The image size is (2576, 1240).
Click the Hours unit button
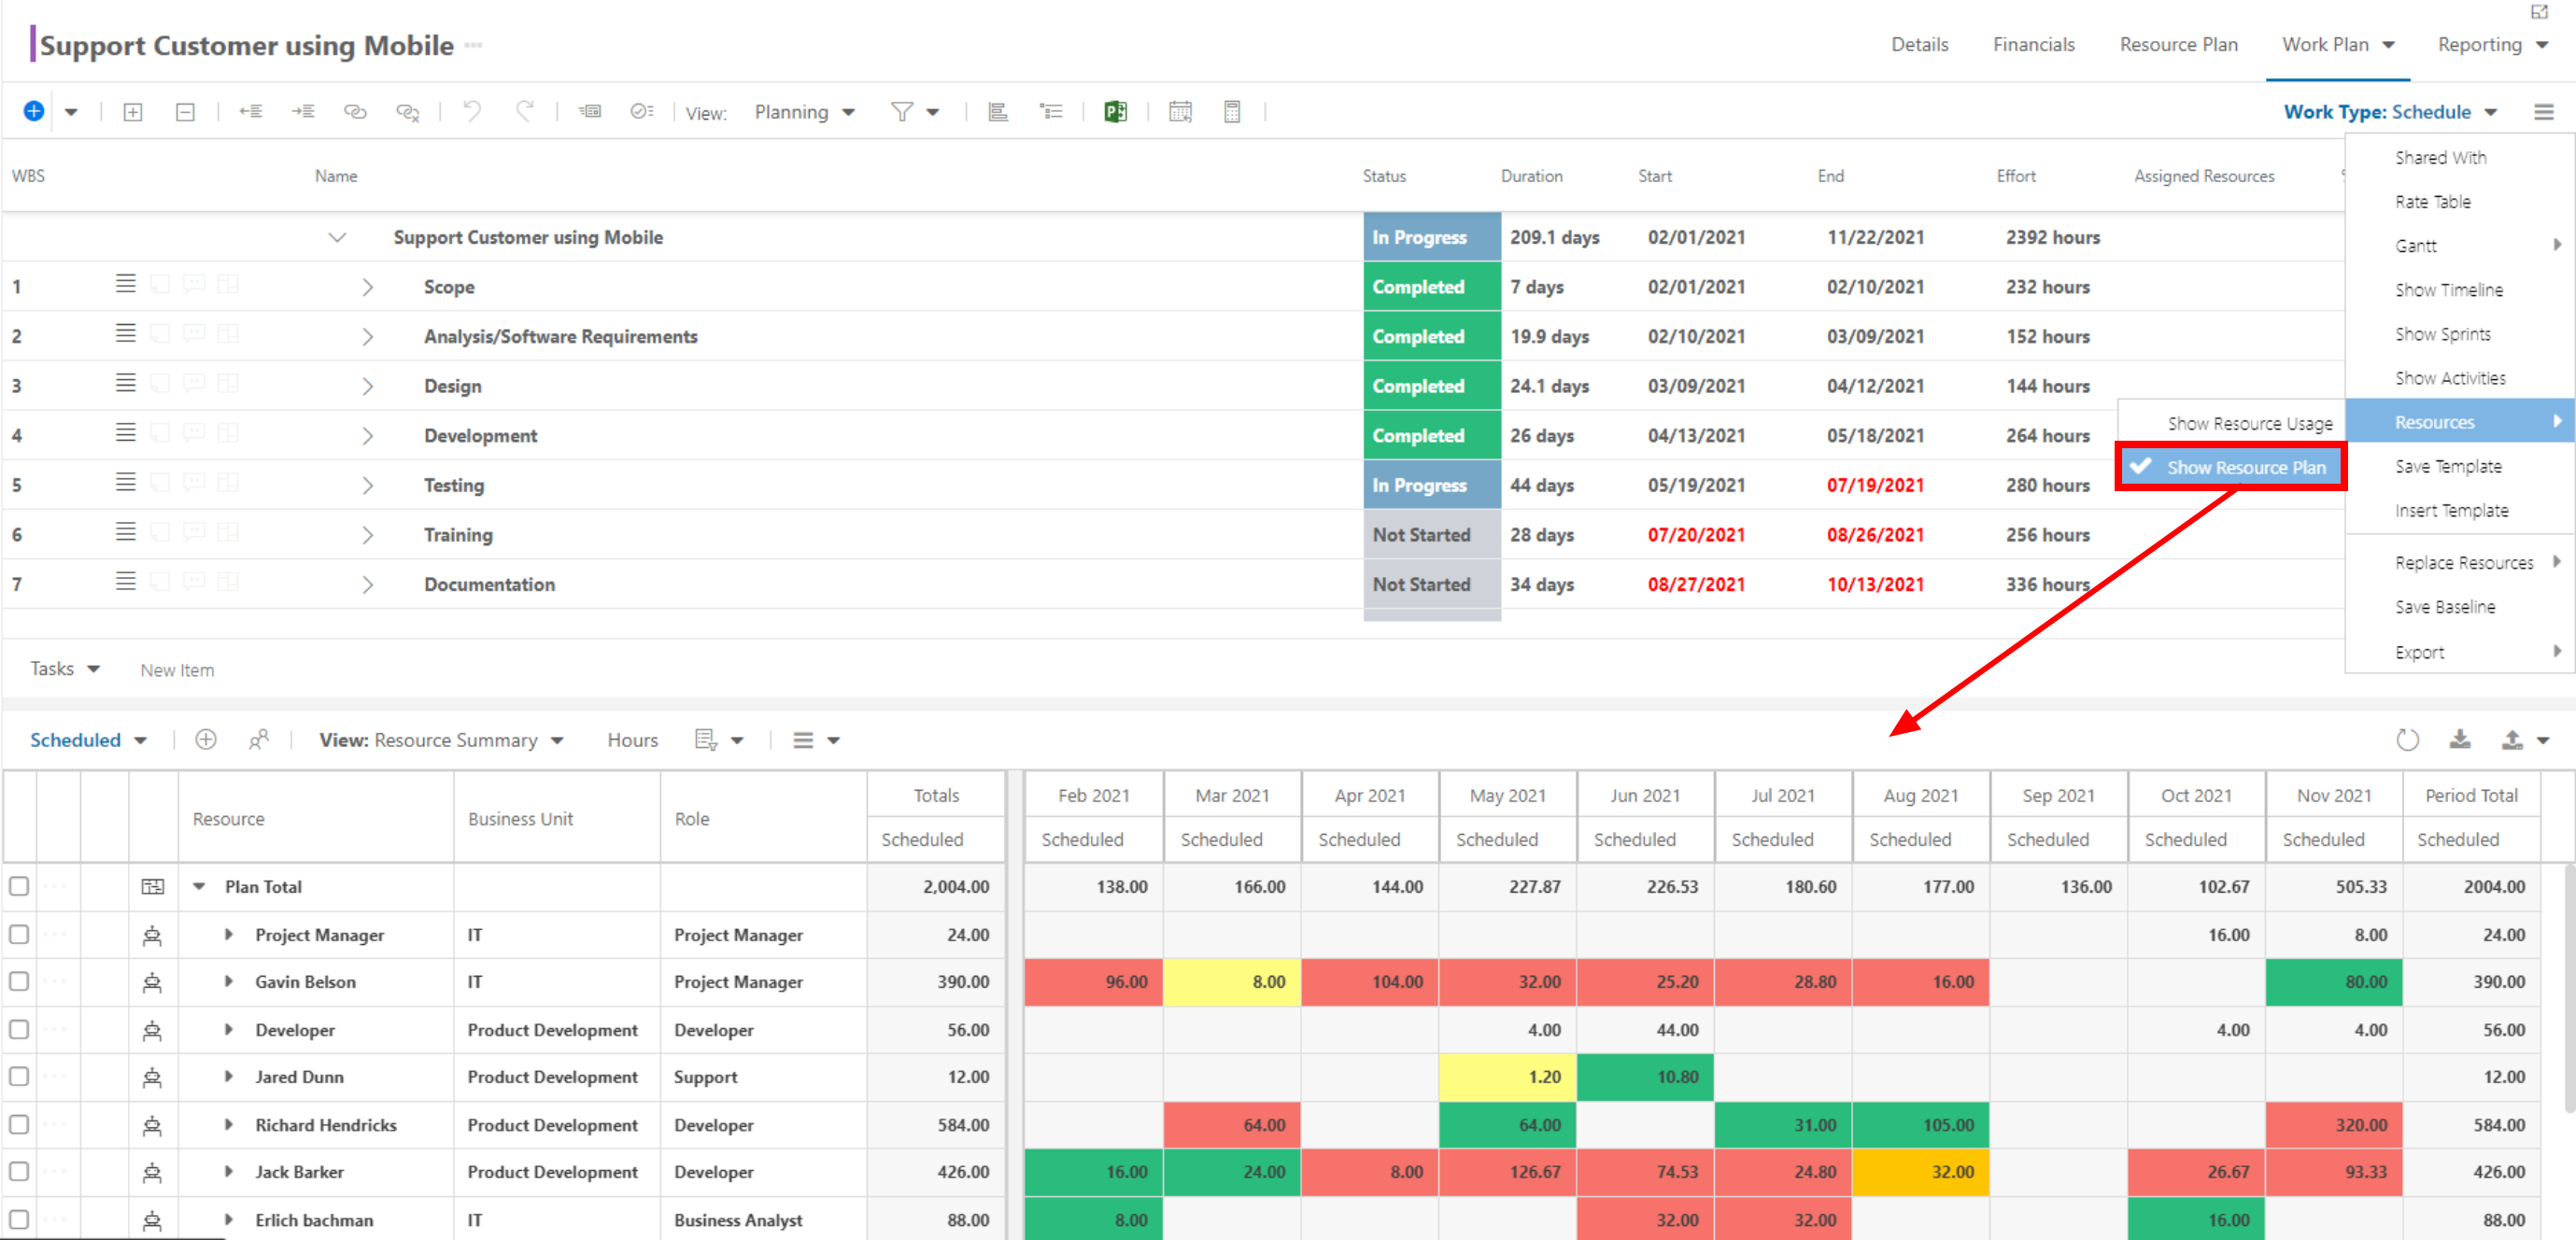(632, 740)
